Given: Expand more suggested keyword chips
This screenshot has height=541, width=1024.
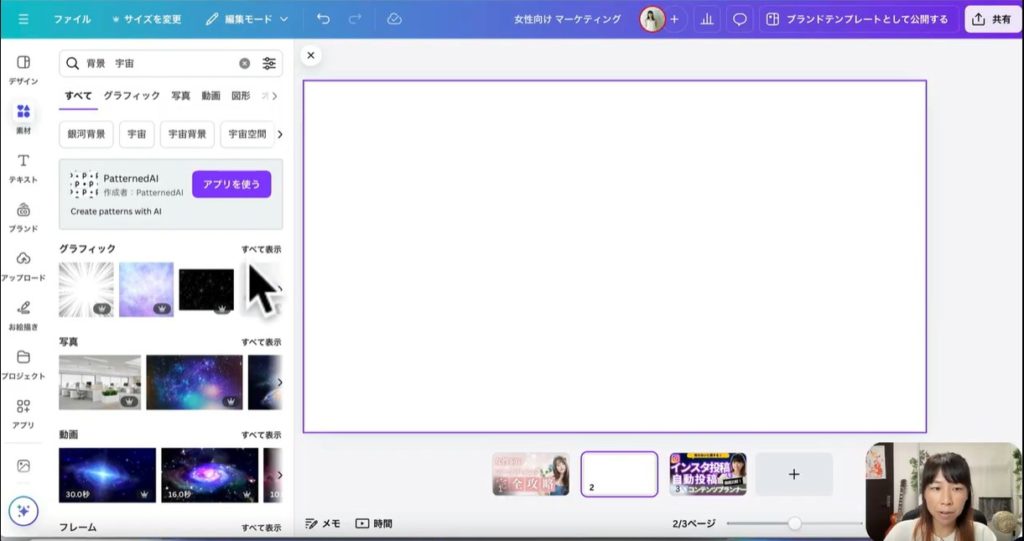Looking at the screenshot, I should tap(279, 134).
